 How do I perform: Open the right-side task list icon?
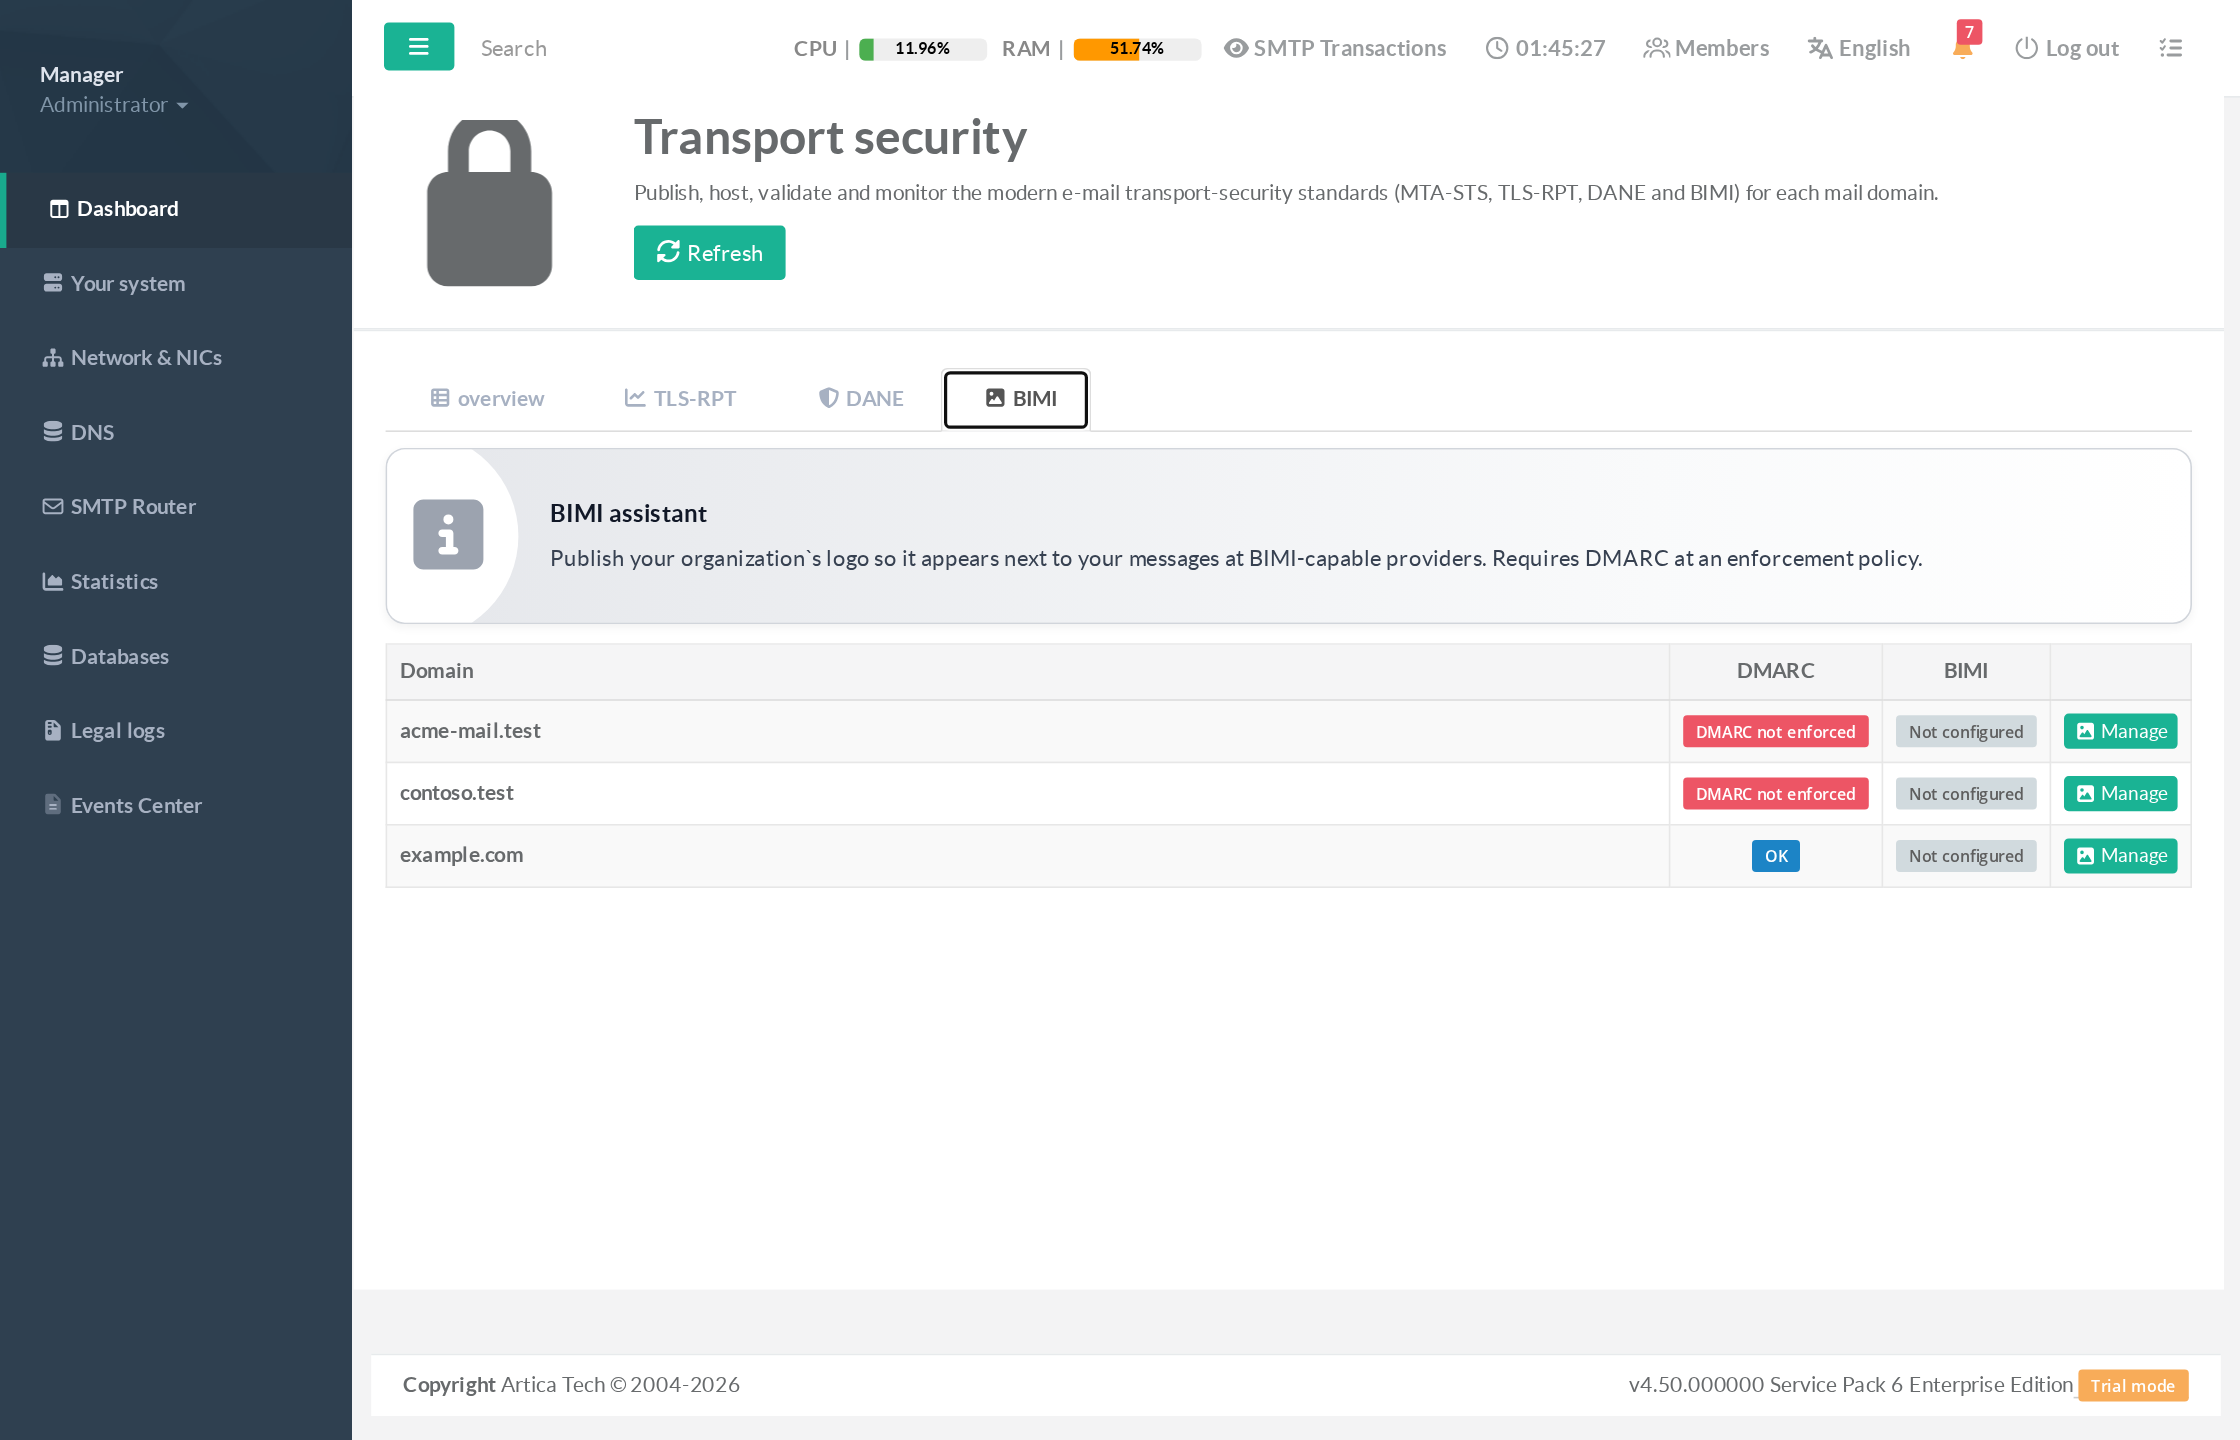point(2170,48)
